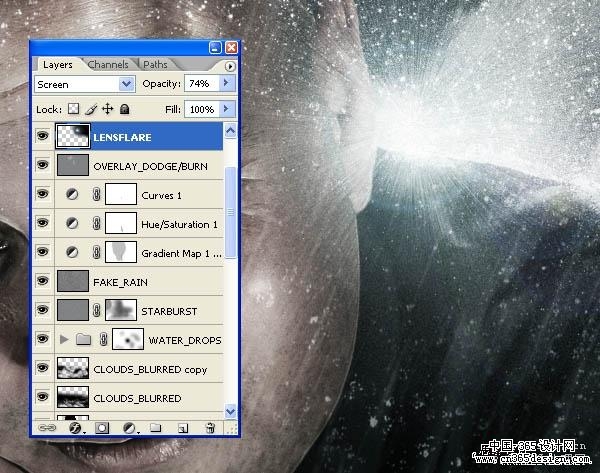Switch to the Paths tab
The height and width of the screenshot is (473, 600).
(155, 65)
